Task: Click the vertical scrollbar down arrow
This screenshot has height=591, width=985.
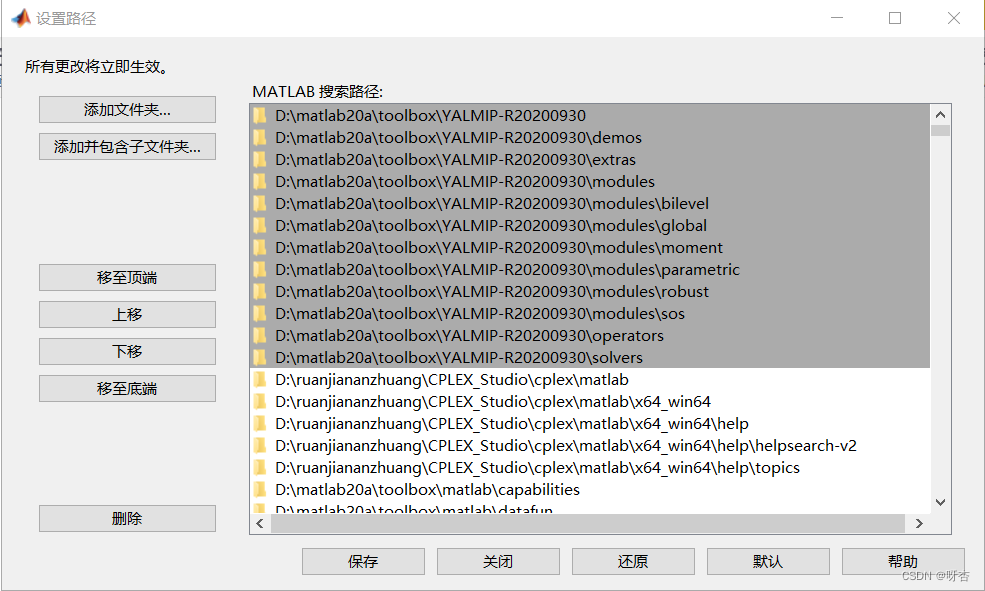Action: [940, 502]
